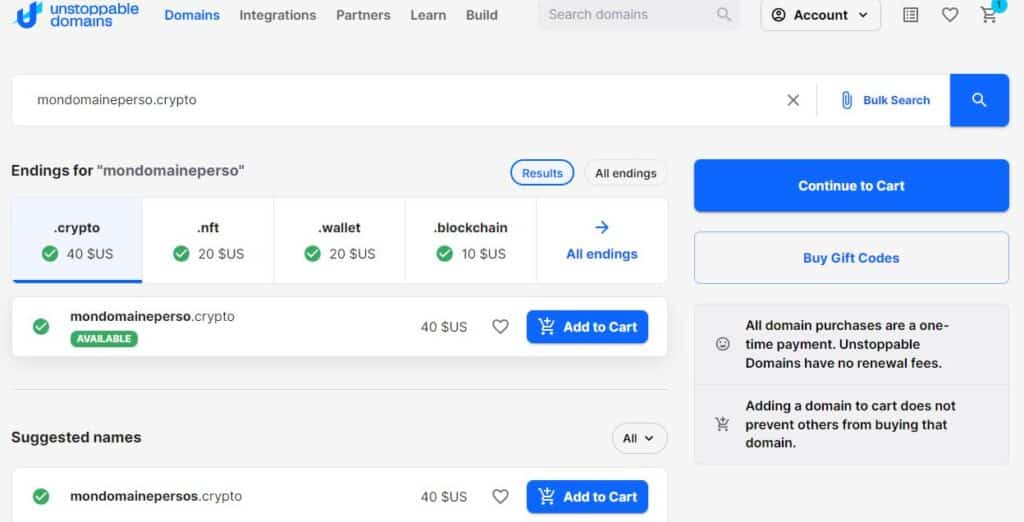Select the .nft ending tab

pyautogui.click(x=208, y=240)
